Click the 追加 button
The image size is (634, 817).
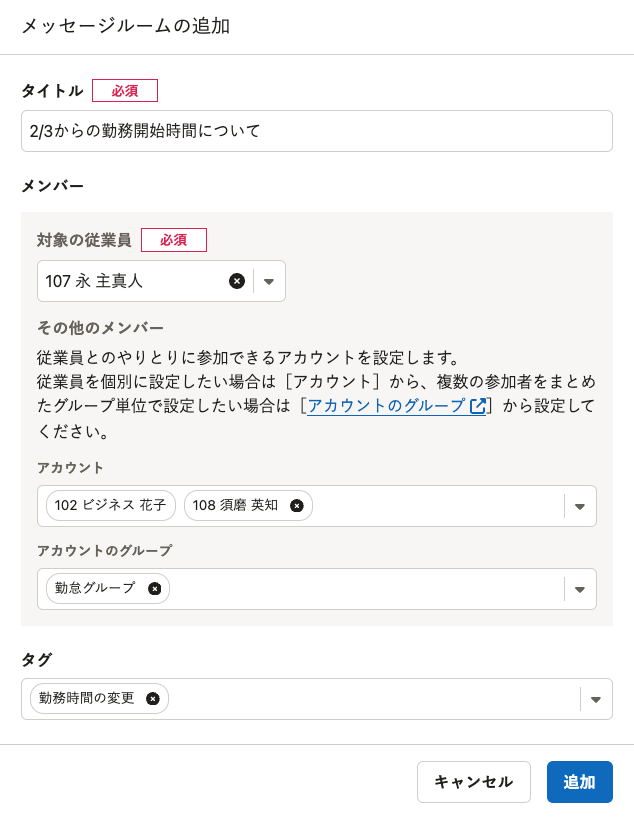pyautogui.click(x=579, y=782)
